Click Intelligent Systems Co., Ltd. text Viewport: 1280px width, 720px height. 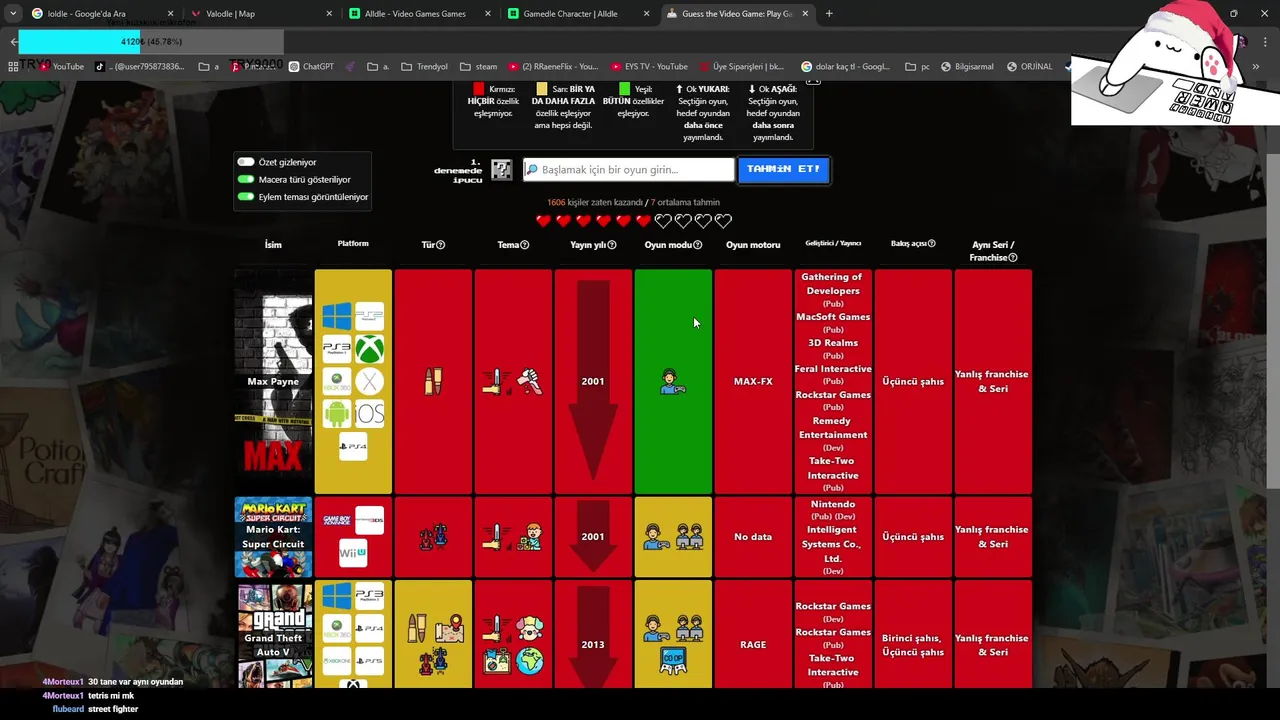click(833, 544)
